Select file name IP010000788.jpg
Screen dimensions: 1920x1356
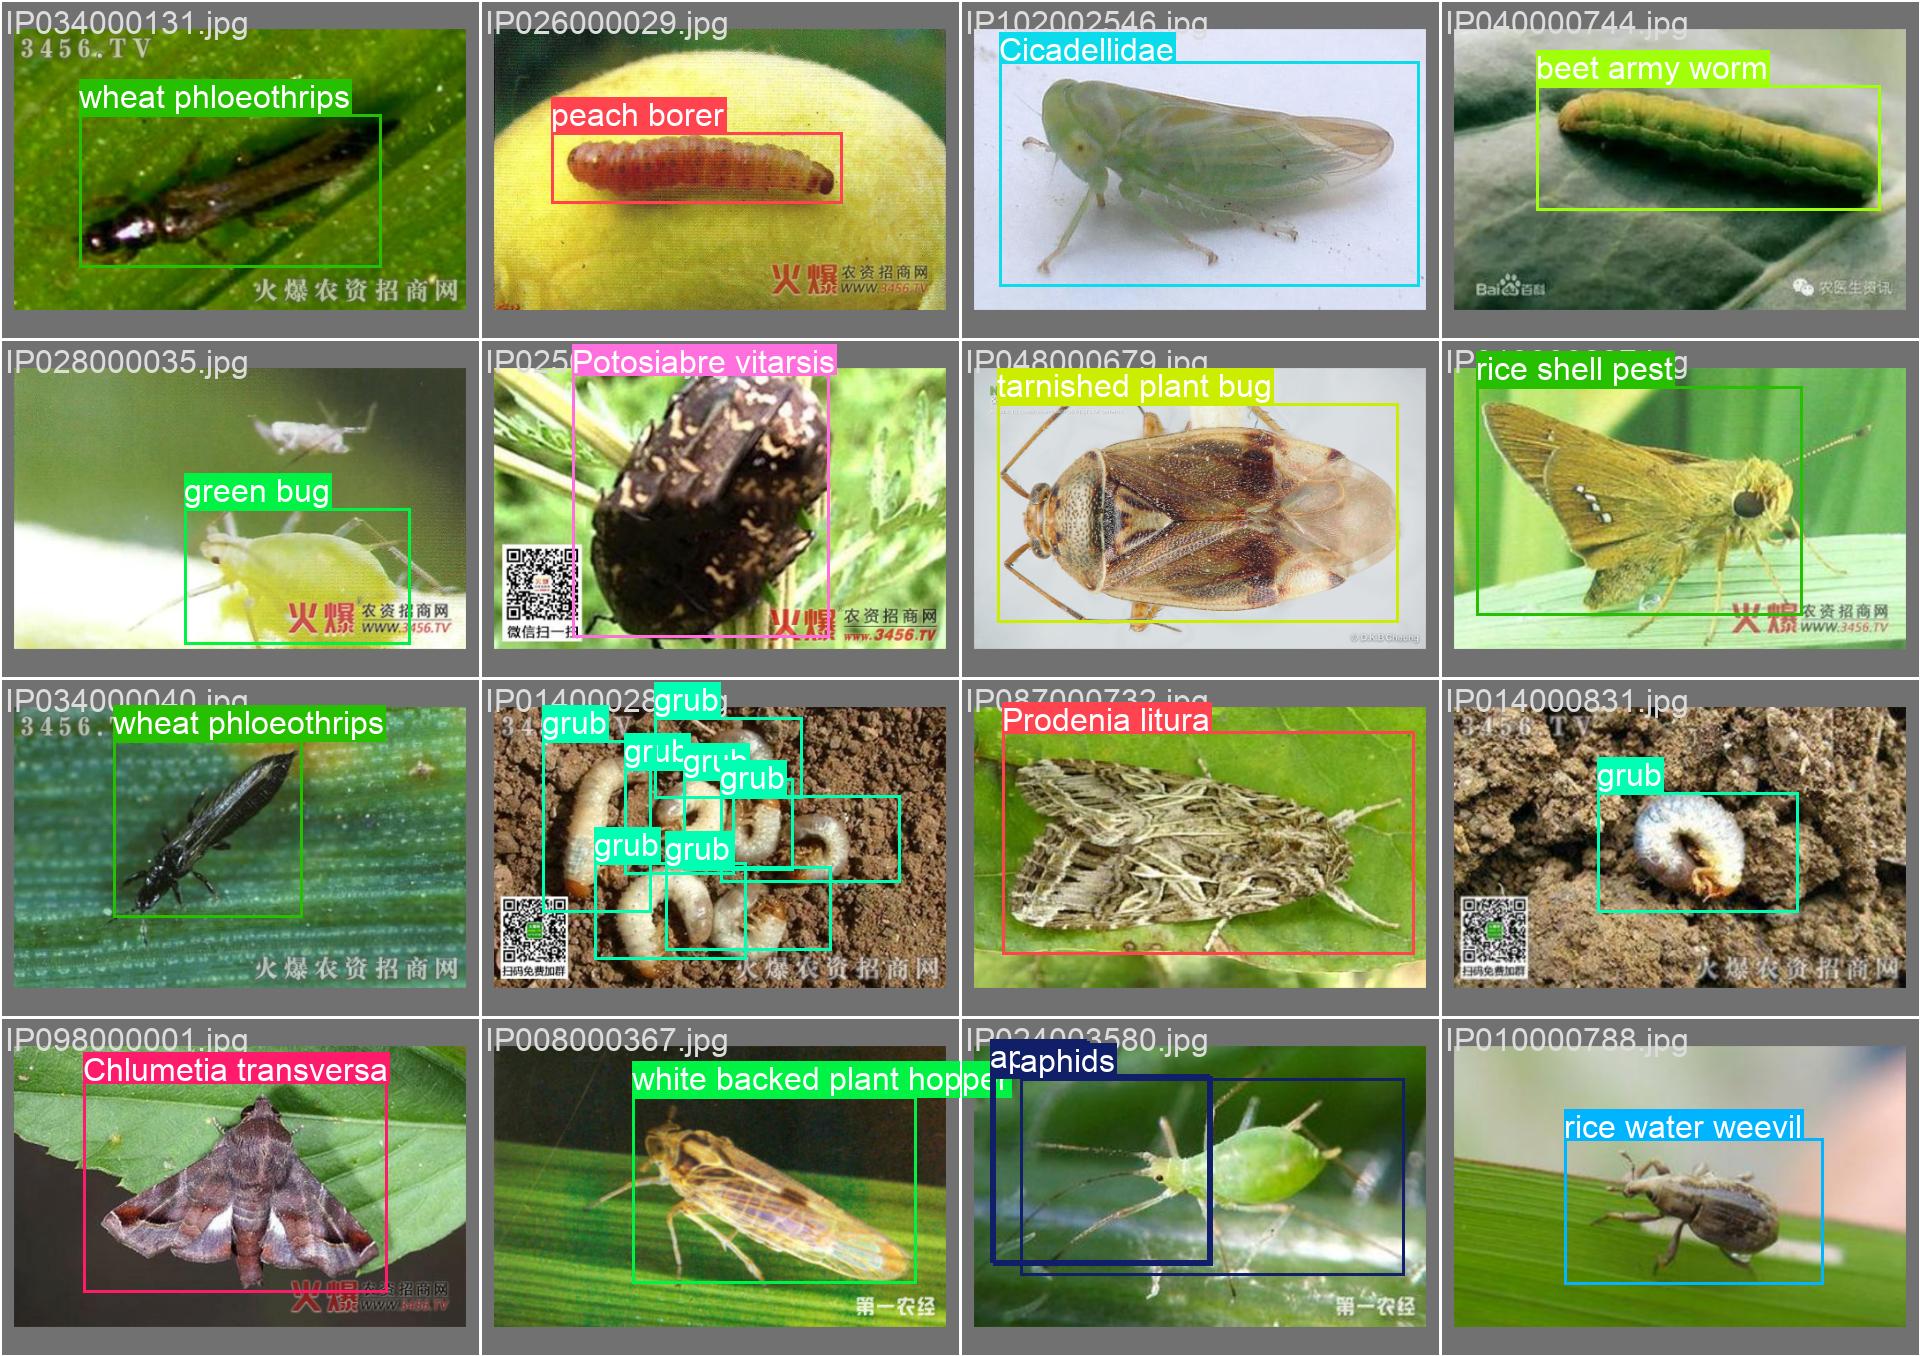(x=1567, y=1039)
